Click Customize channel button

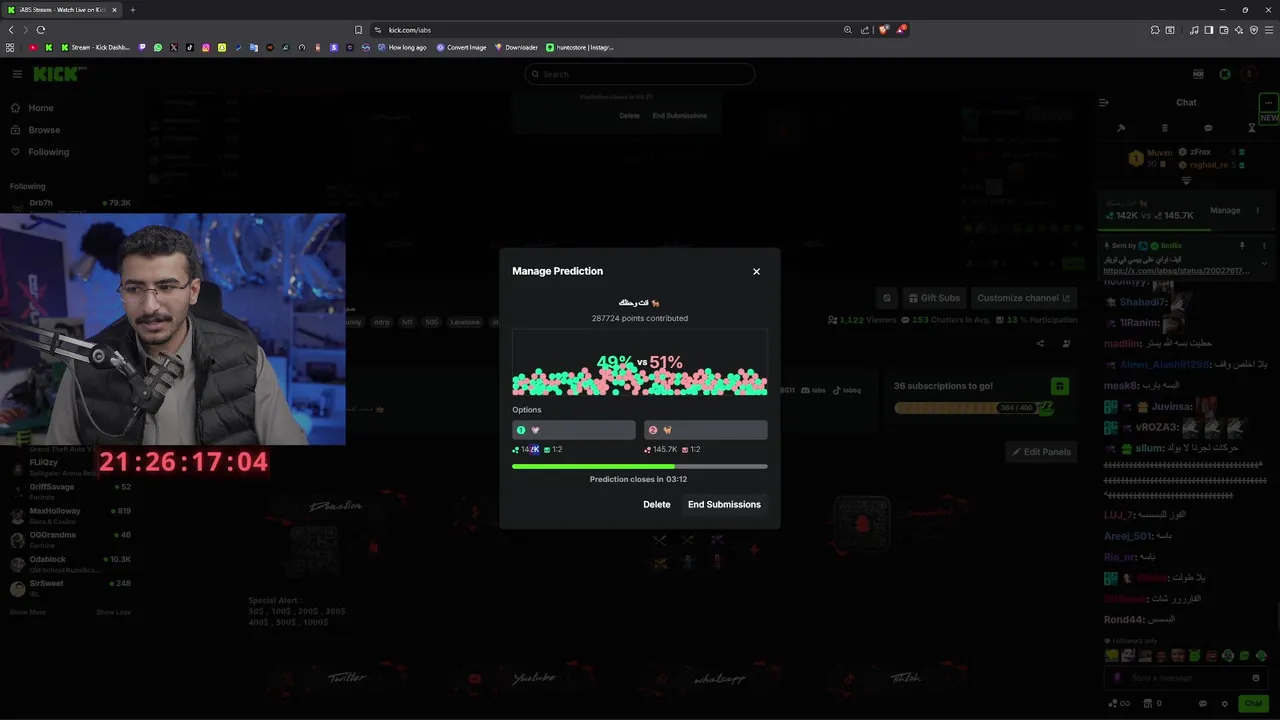coord(1023,298)
